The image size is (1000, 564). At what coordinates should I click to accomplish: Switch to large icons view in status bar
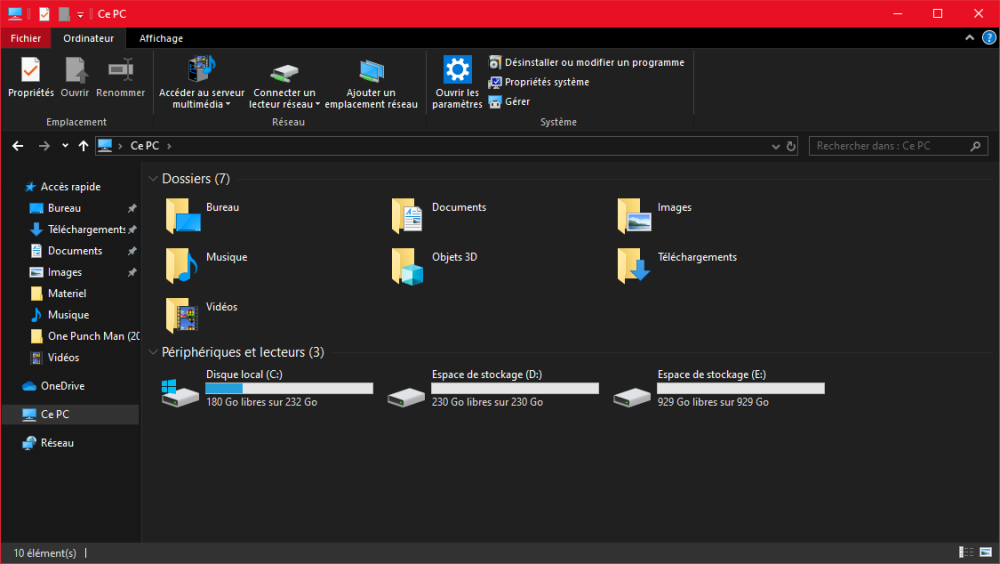[985, 552]
